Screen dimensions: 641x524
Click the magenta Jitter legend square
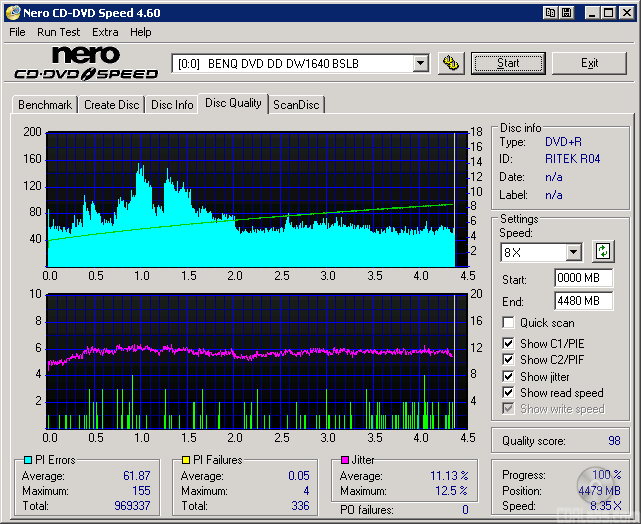[x=344, y=460]
